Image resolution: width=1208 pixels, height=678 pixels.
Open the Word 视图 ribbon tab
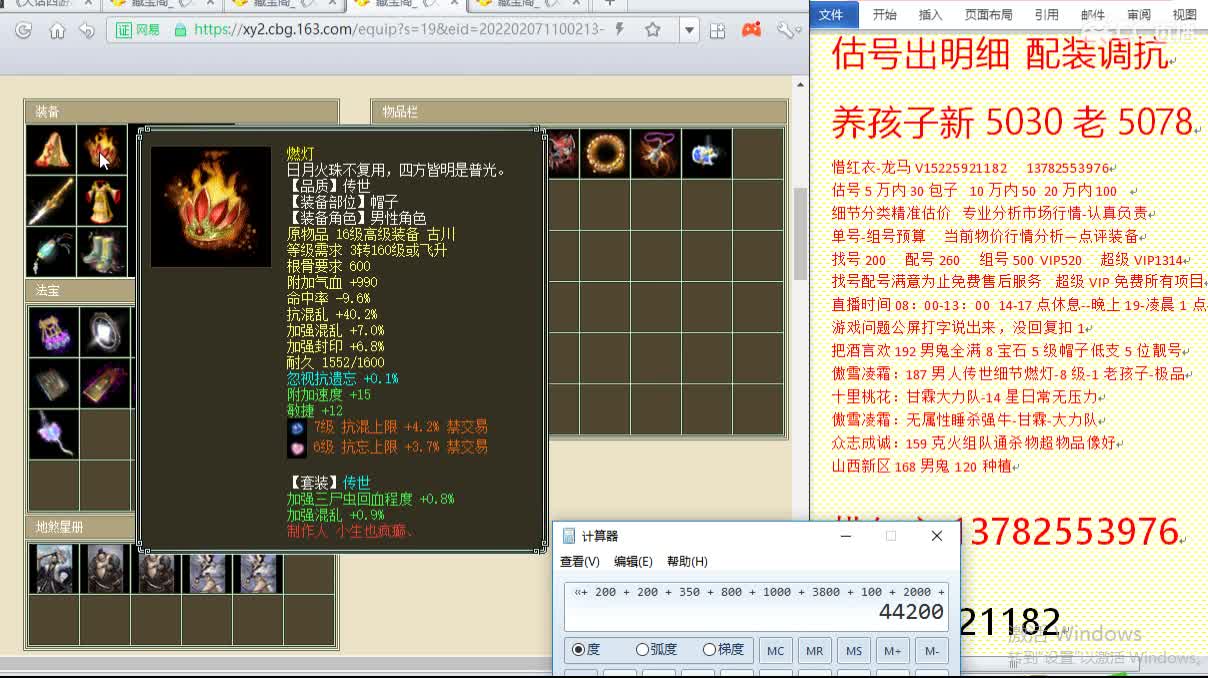(1184, 15)
